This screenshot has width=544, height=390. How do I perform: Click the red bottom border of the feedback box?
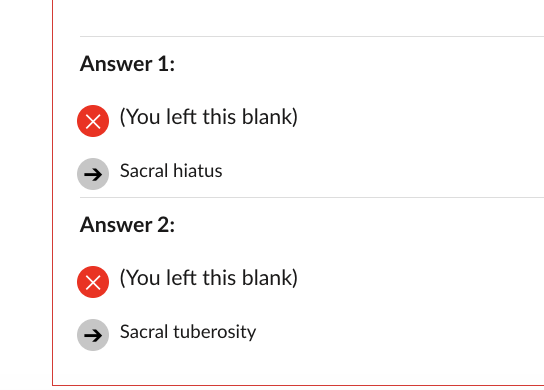point(298,385)
